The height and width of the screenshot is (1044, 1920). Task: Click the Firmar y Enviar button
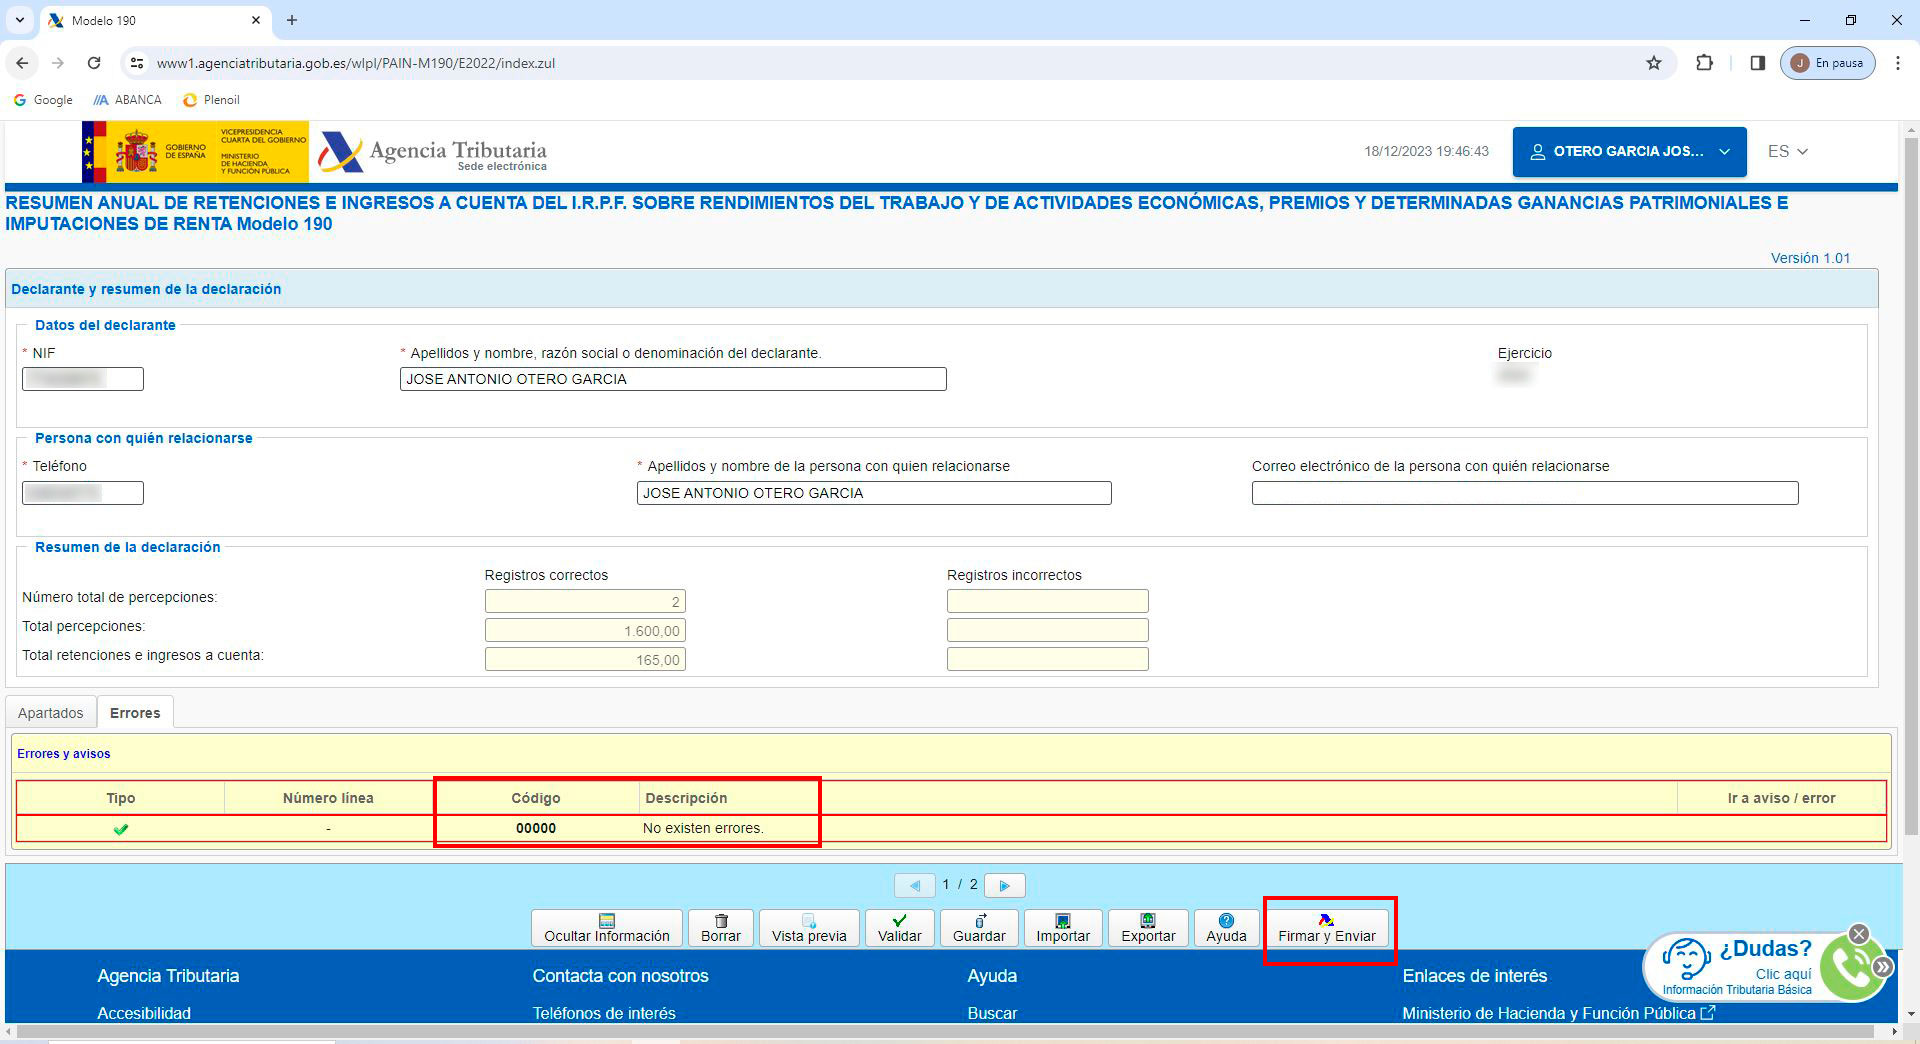[x=1327, y=928]
